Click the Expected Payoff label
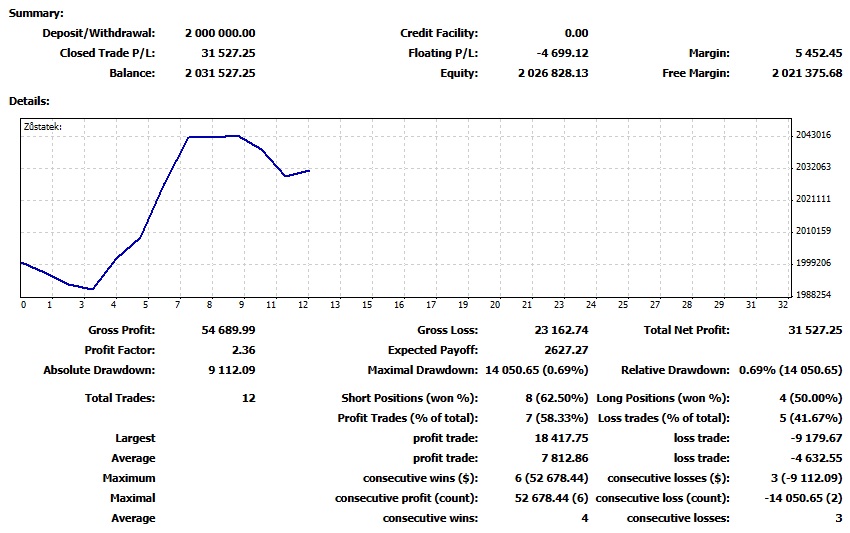The width and height of the screenshot is (850, 533). (433, 350)
